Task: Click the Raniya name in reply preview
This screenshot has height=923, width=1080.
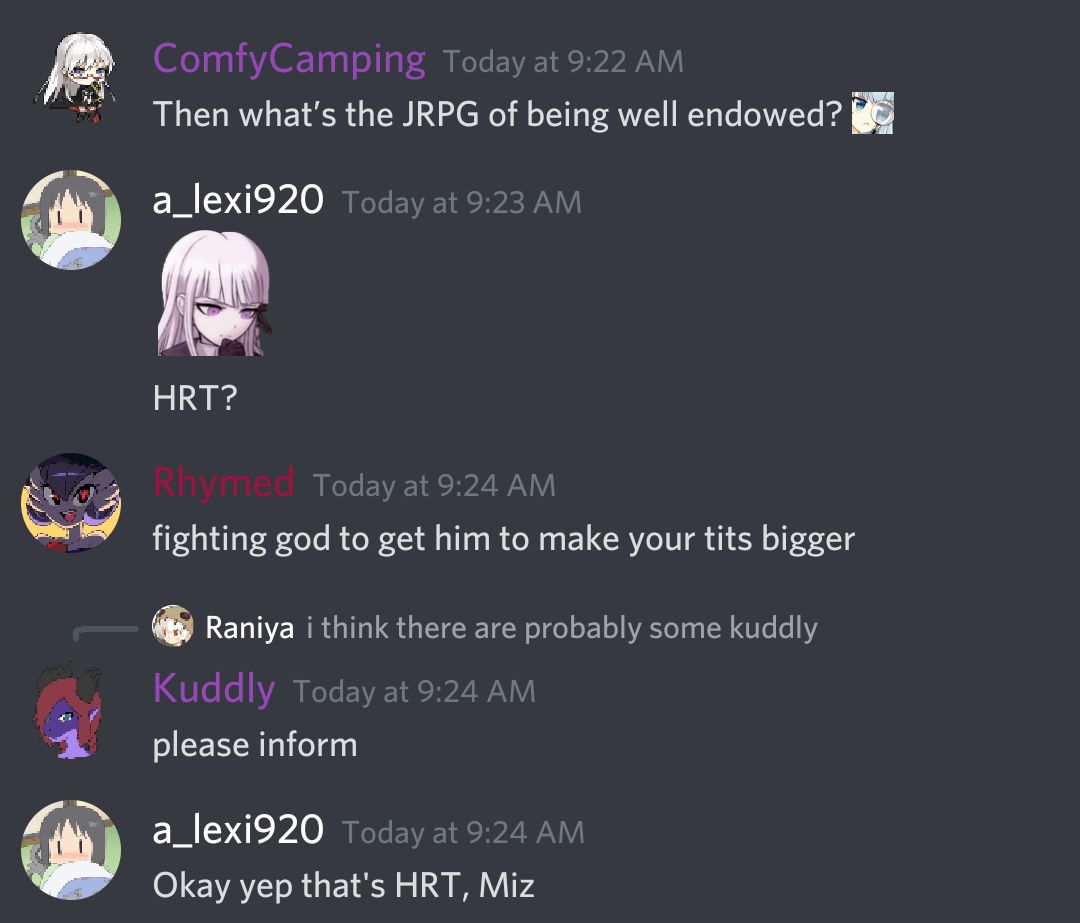Action: [249, 628]
